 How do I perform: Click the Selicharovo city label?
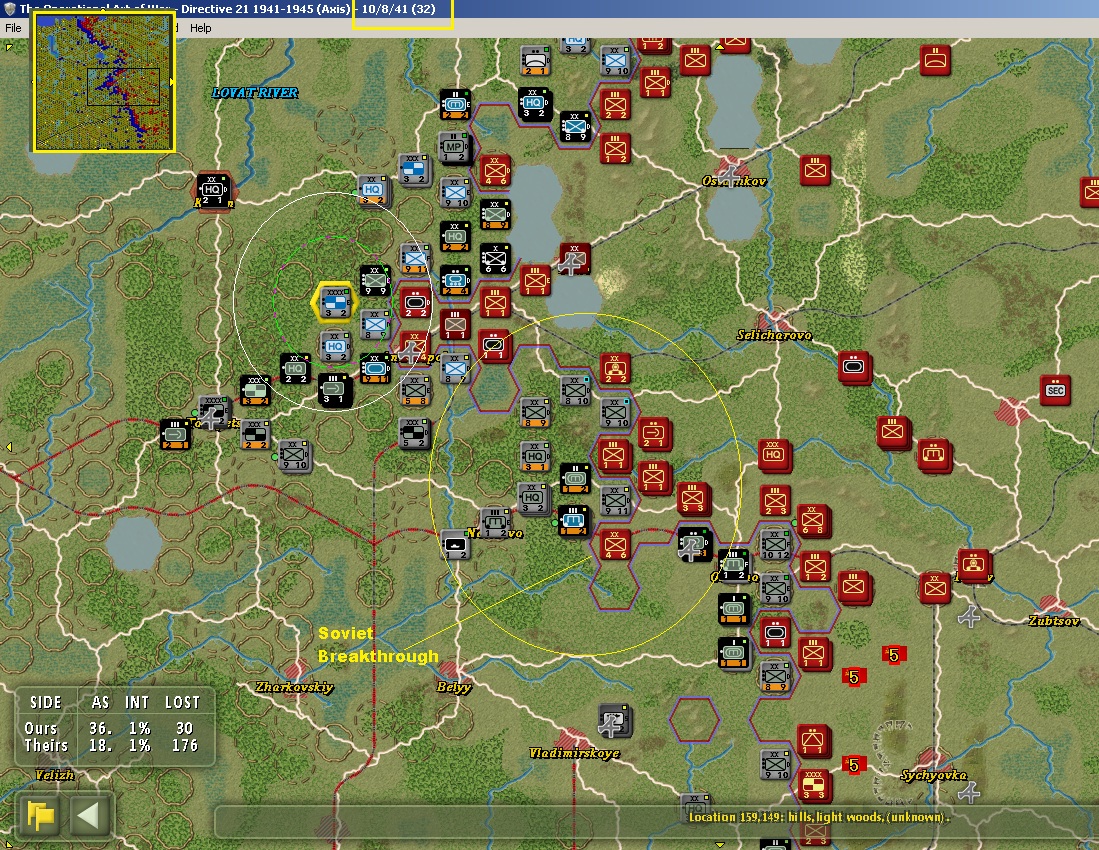774,335
